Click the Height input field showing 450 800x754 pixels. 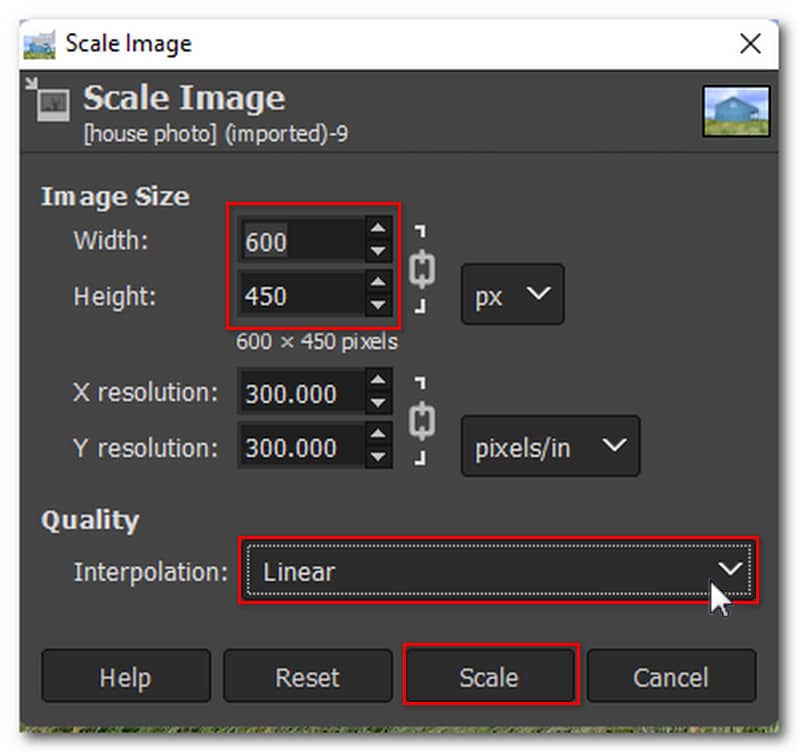pos(302,295)
